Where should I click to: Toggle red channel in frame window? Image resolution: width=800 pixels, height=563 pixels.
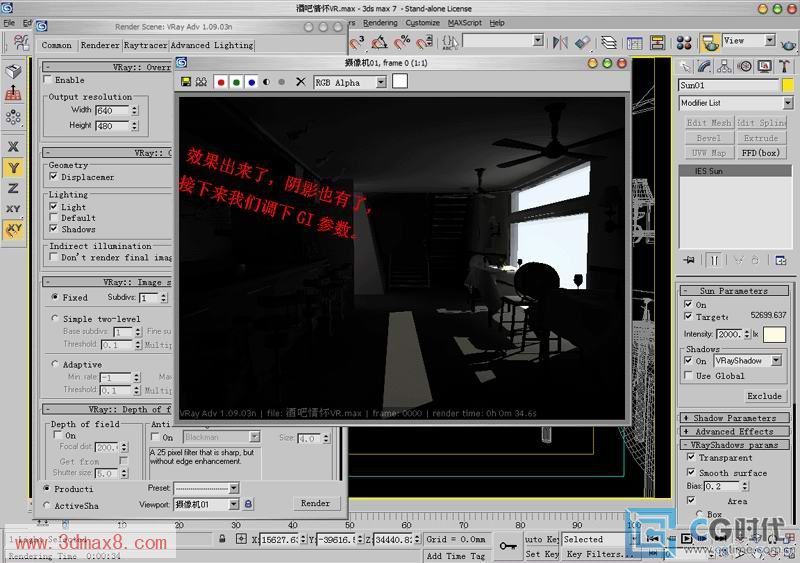click(x=221, y=82)
